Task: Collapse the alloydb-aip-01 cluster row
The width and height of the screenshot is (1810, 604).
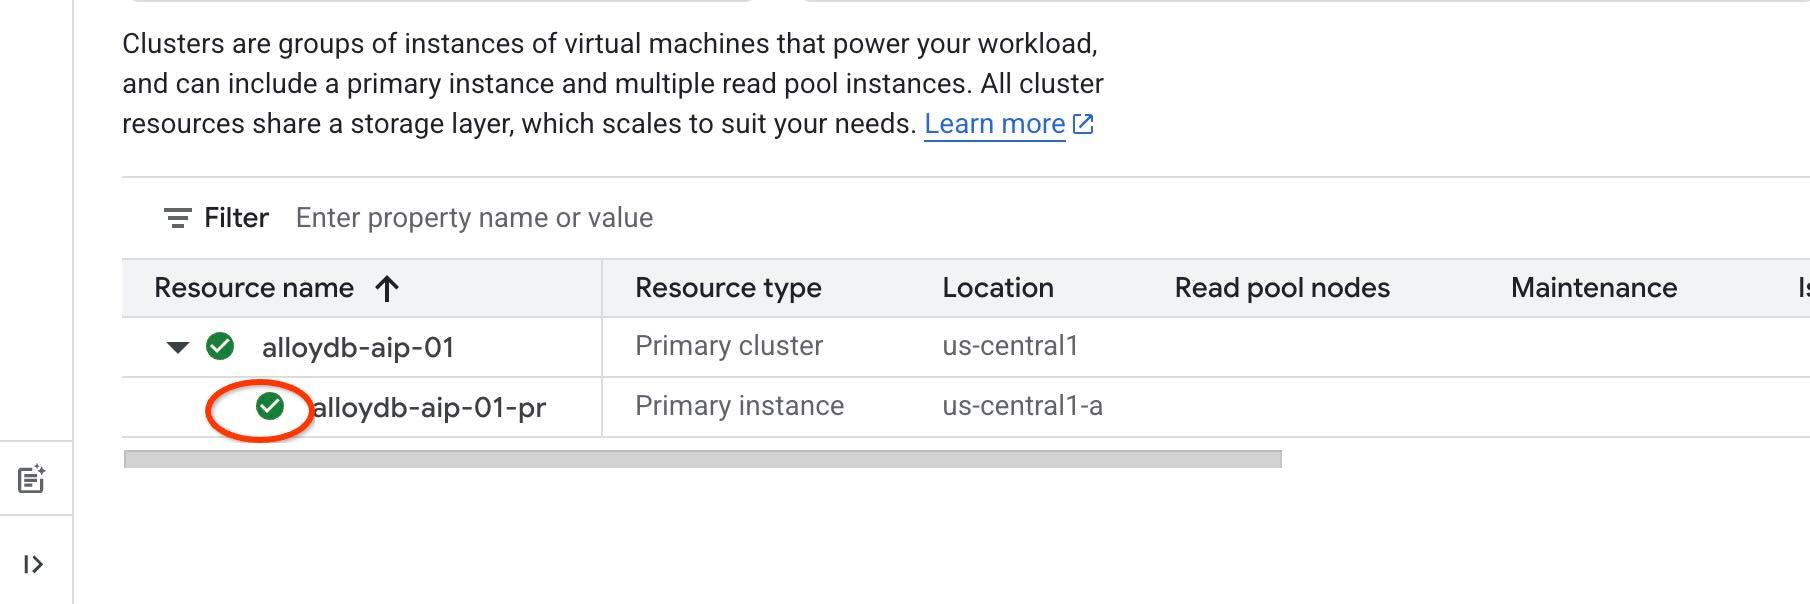Action: tap(178, 347)
